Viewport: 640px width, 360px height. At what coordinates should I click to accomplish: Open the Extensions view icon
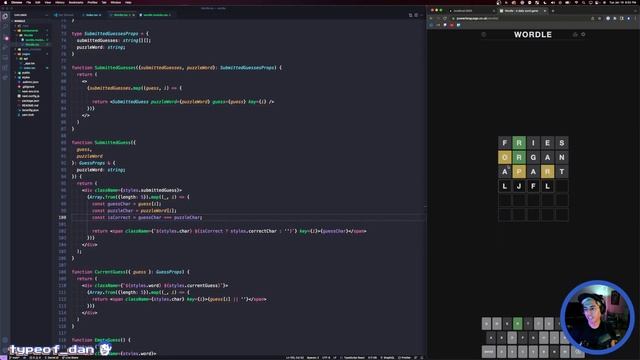tap(5, 67)
